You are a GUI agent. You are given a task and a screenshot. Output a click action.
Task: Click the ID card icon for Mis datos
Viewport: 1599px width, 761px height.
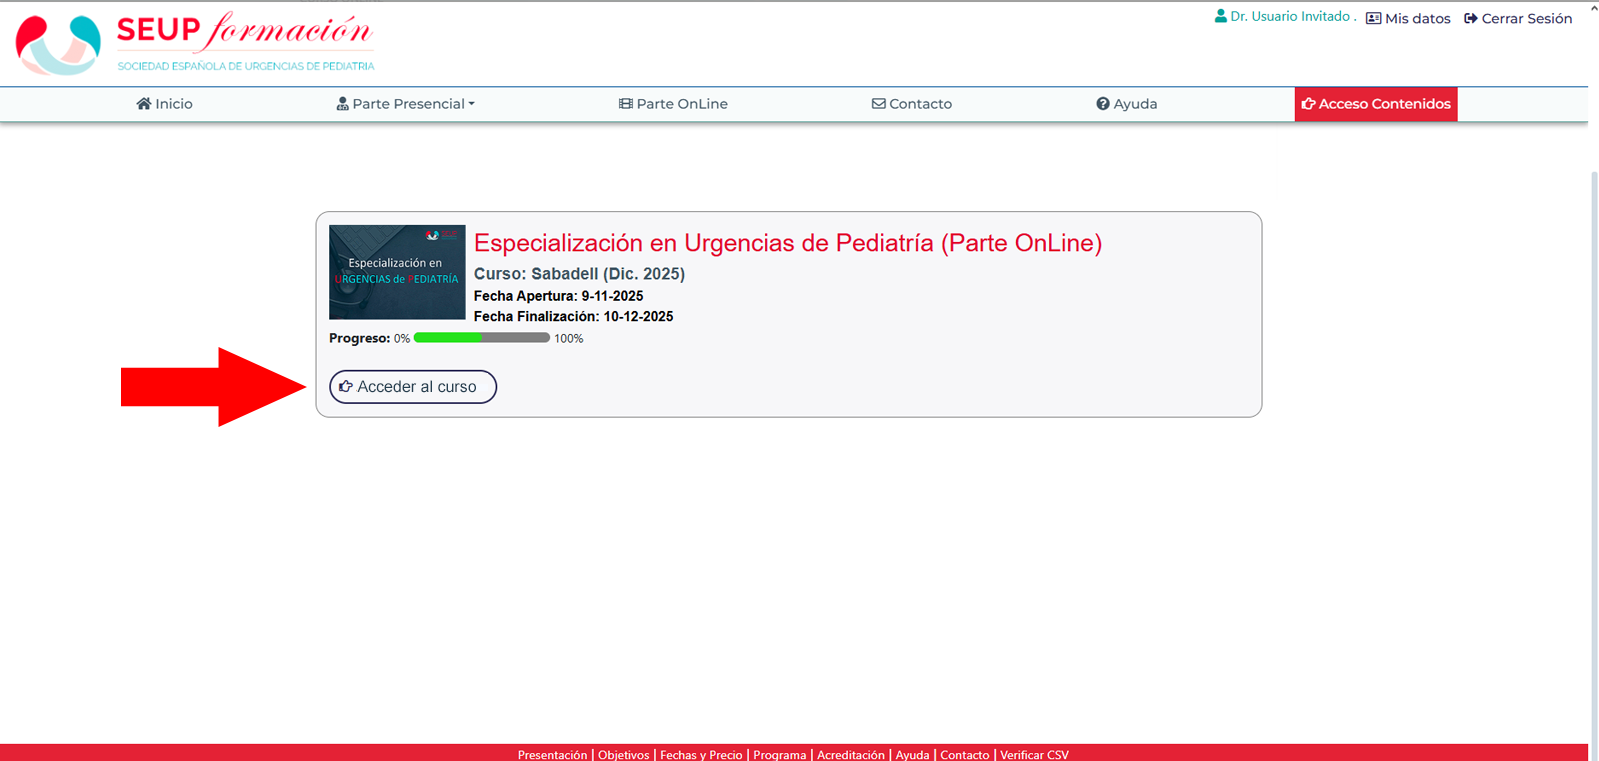(1373, 19)
